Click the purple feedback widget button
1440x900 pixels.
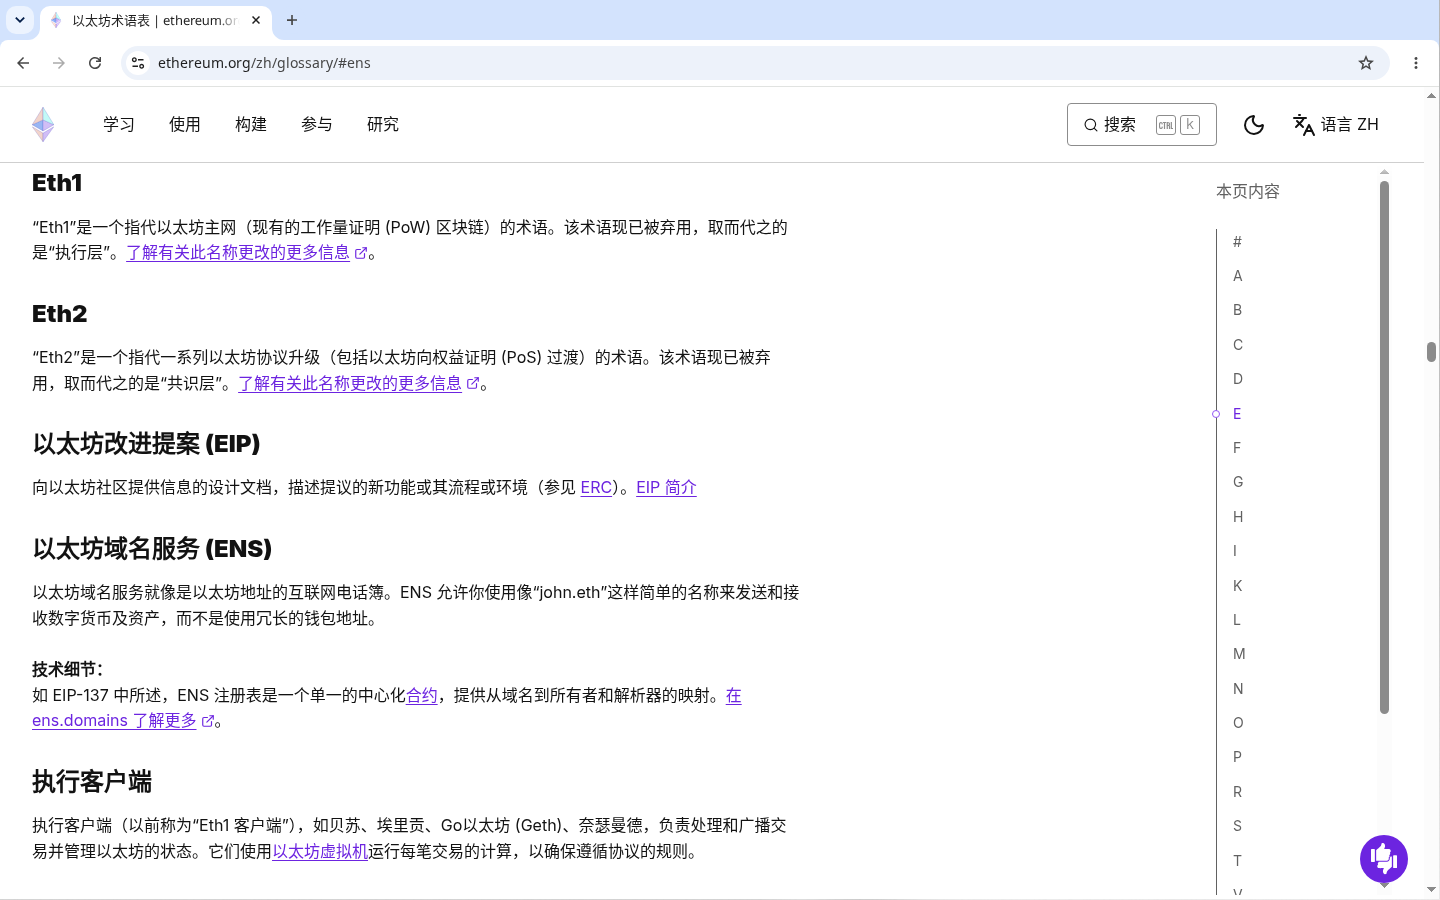pyautogui.click(x=1384, y=858)
